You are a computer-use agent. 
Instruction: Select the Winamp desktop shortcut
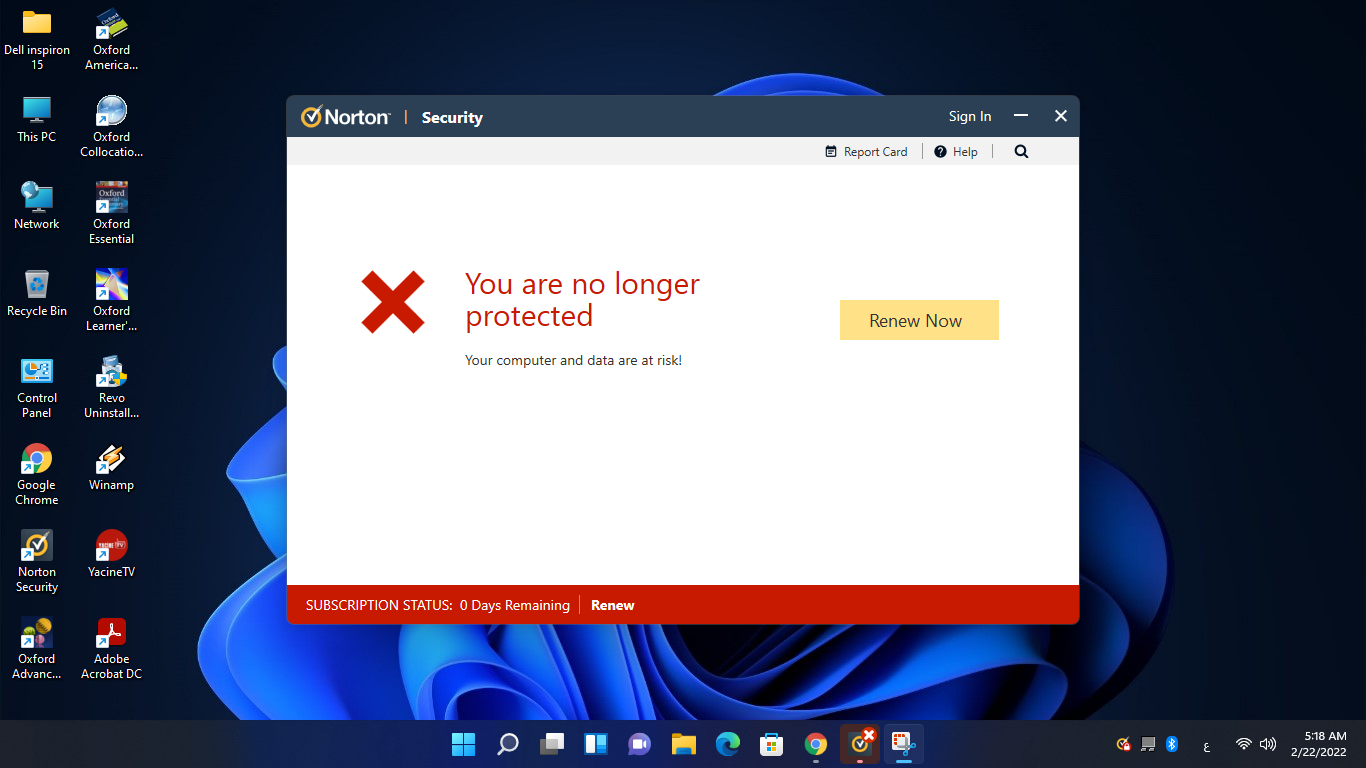click(x=112, y=468)
